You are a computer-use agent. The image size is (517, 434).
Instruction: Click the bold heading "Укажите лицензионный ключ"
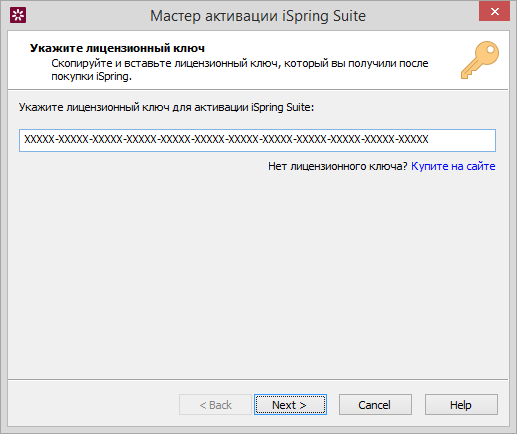[117, 48]
